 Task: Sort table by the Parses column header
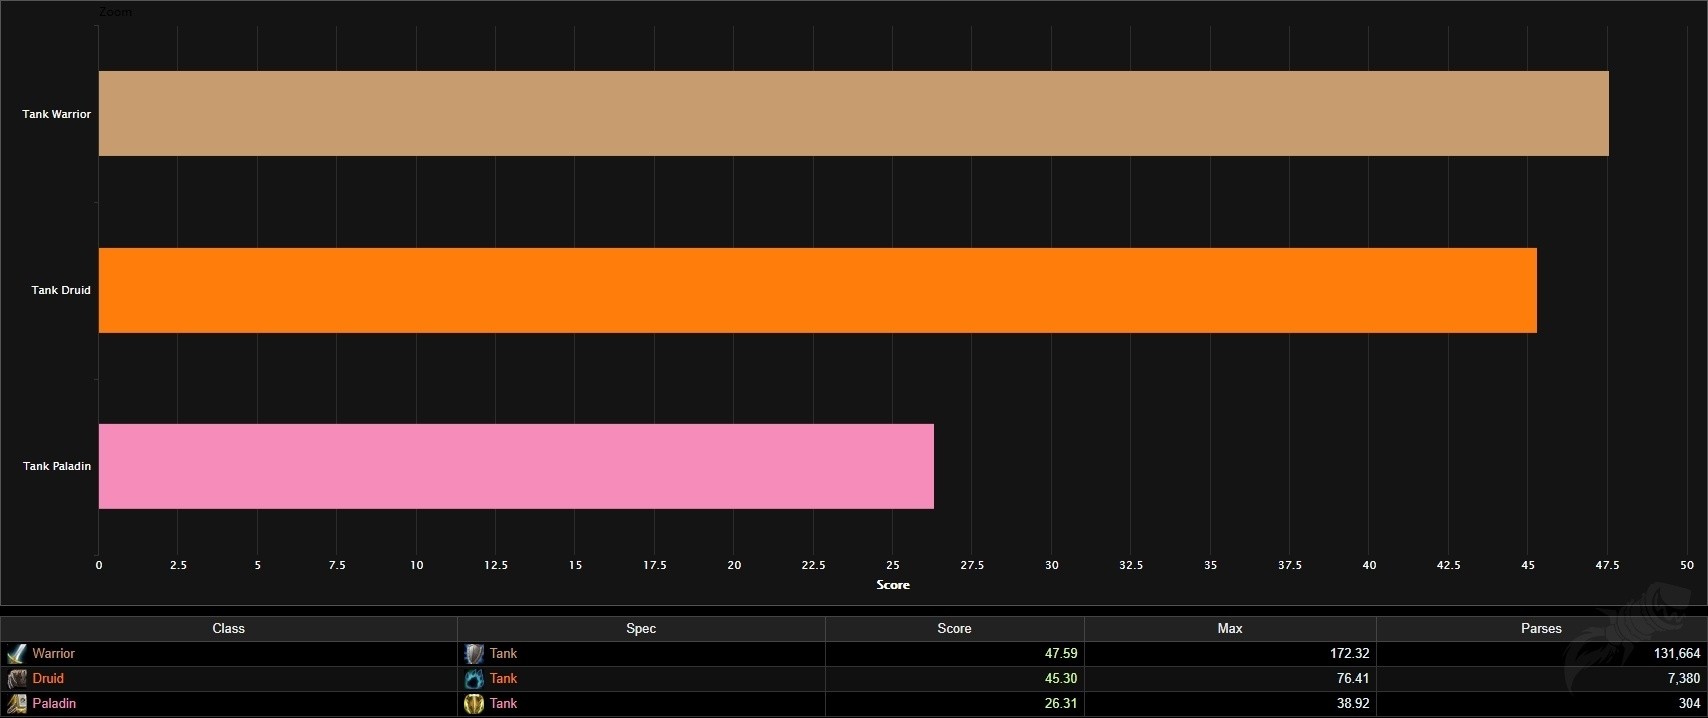tap(1541, 629)
